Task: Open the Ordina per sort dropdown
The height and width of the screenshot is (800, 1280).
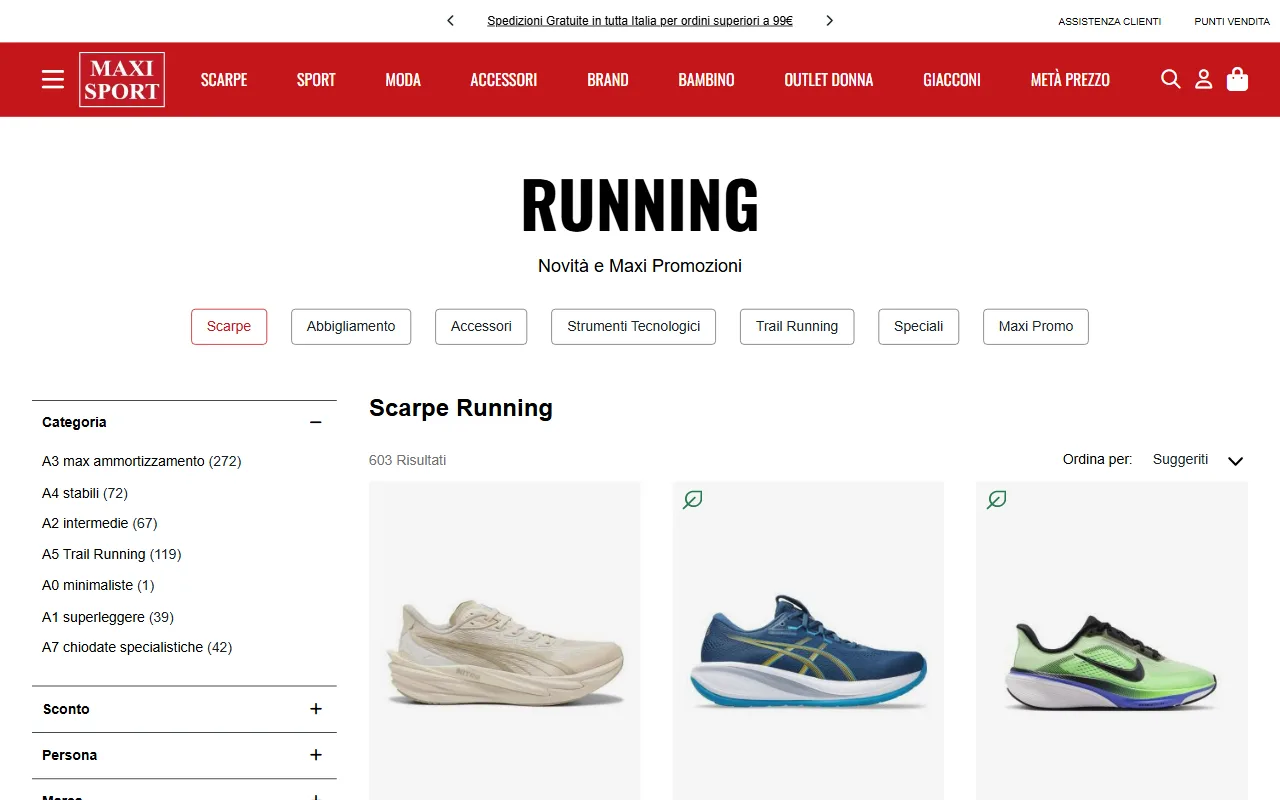Action: (x=1197, y=460)
